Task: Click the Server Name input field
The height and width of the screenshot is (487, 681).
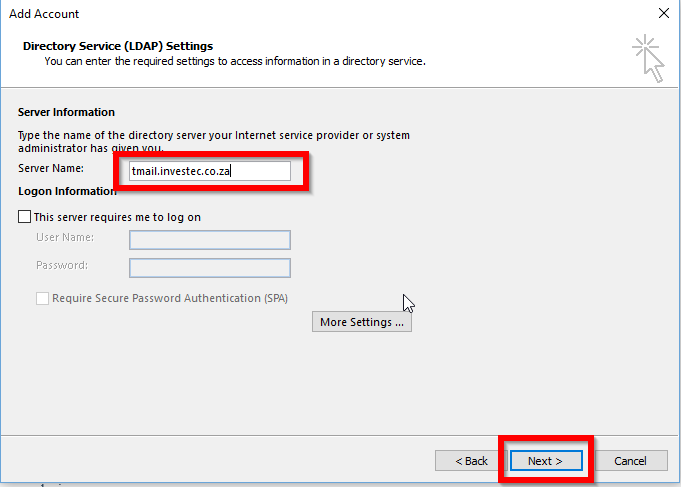Action: tap(210, 171)
